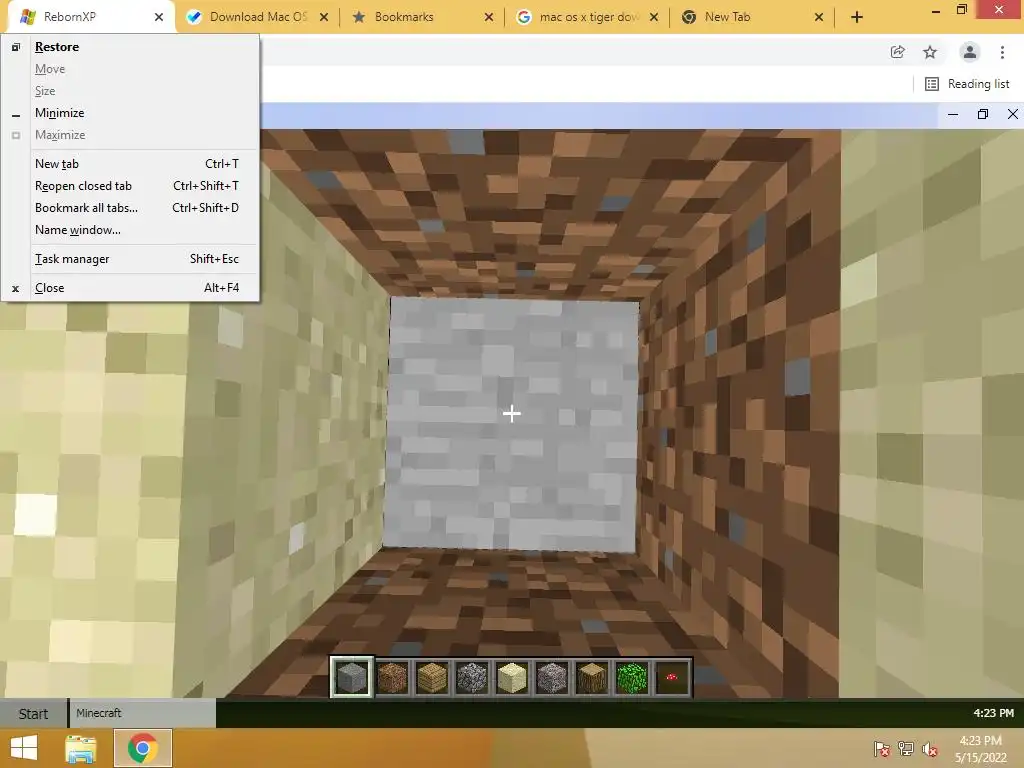Open the network tray icon
This screenshot has width=1024, height=768.
pyautogui.click(x=906, y=749)
